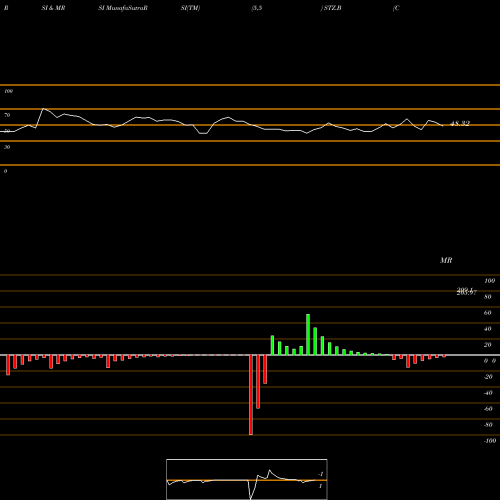
Task: Click the 'SI MunafaSutraR' header text
Action: tap(123, 8)
